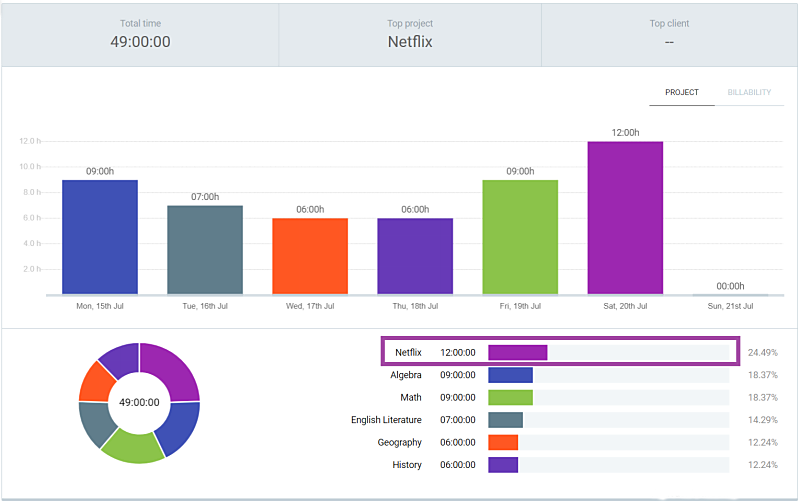The width and height of the screenshot is (800, 502).
Task: Click the Math green progress bar
Action: tap(511, 397)
